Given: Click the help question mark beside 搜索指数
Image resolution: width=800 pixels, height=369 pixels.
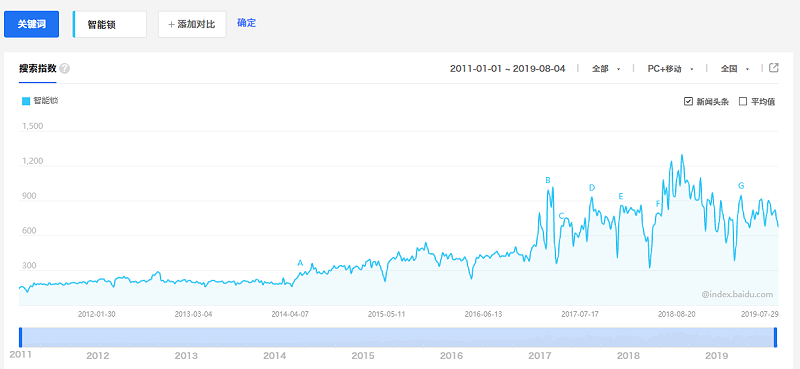Looking at the screenshot, I should (x=65, y=68).
